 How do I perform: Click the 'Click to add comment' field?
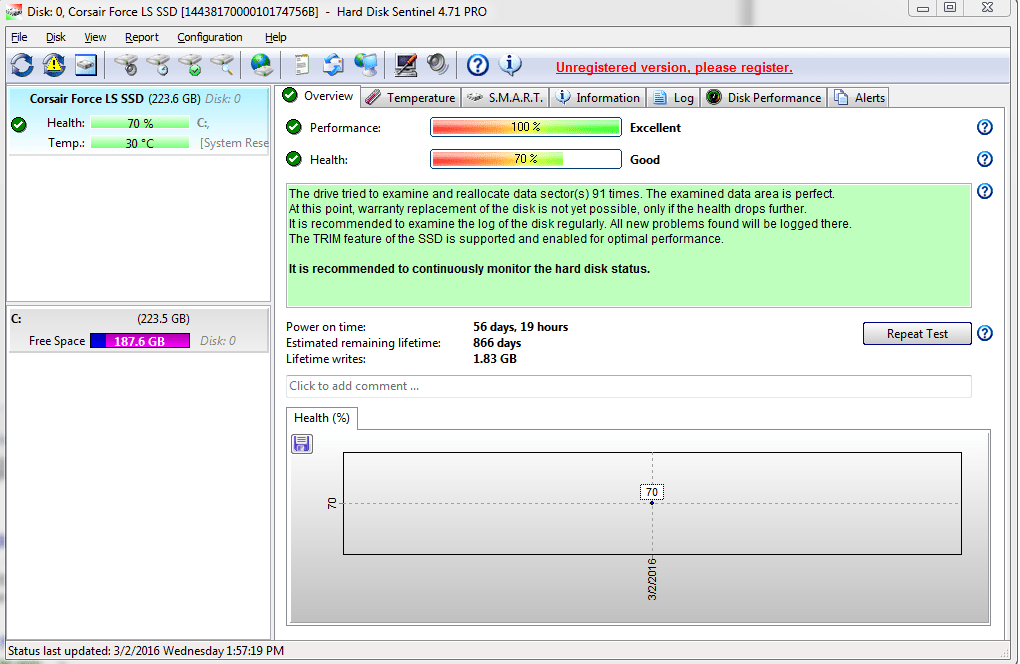[628, 386]
